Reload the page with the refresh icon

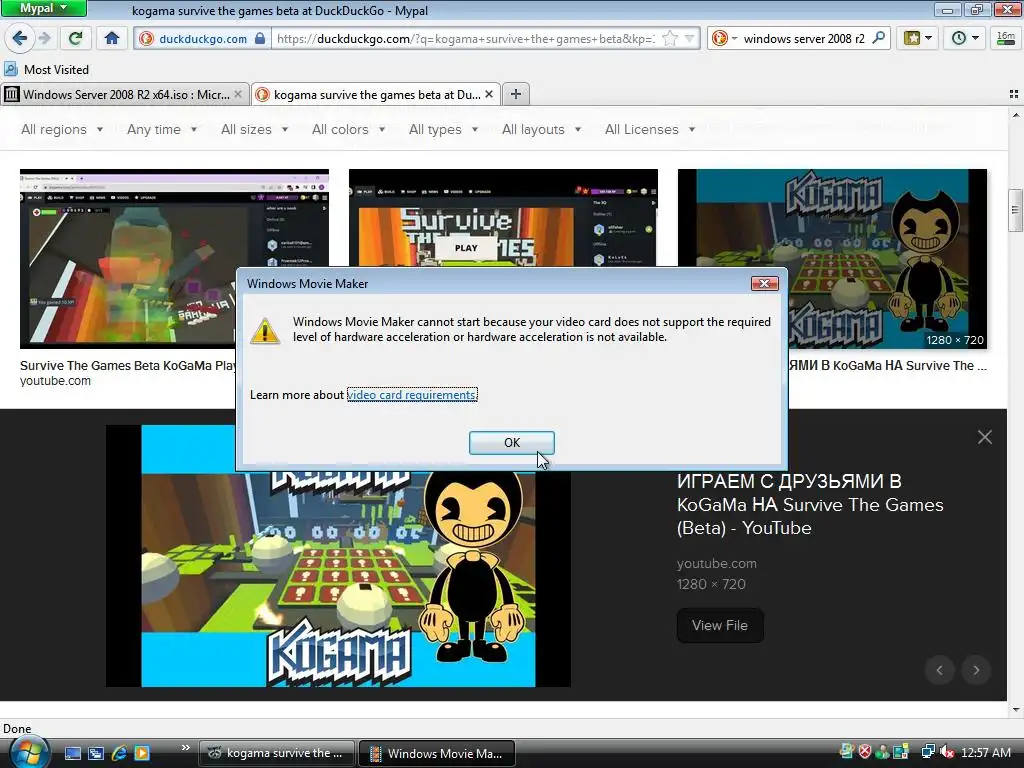tap(75, 38)
